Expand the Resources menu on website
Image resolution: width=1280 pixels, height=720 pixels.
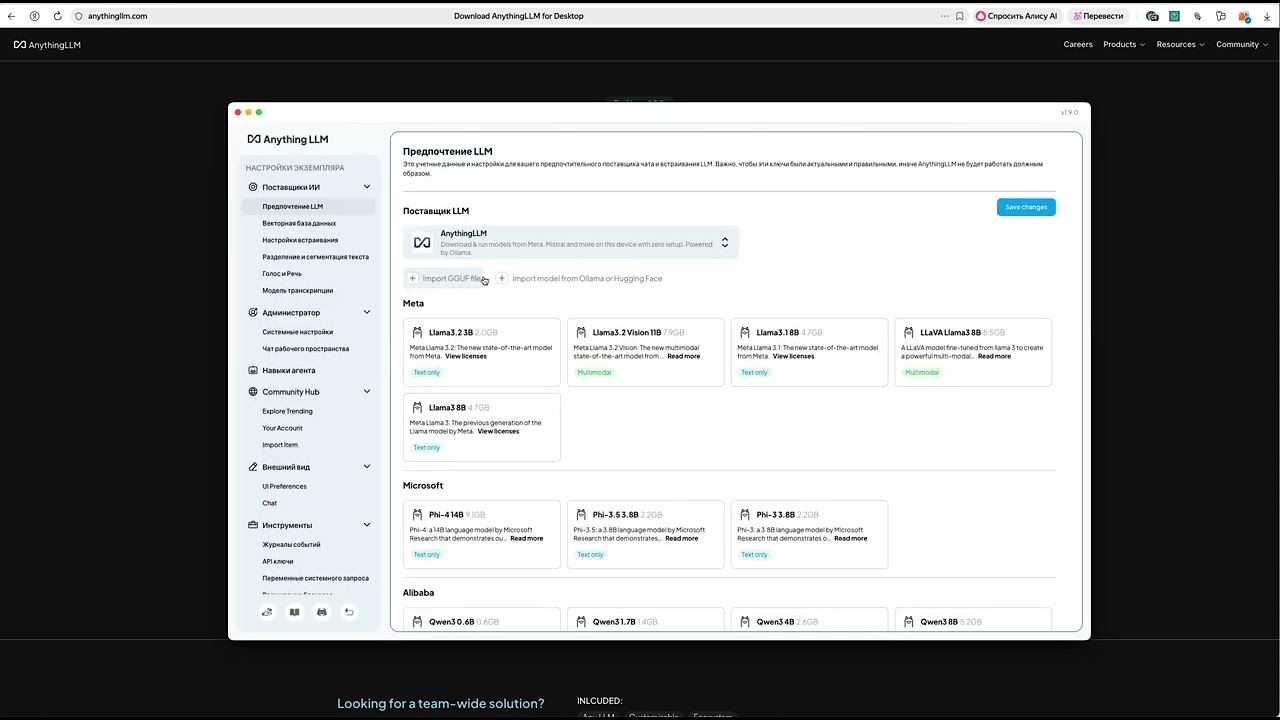1180,44
